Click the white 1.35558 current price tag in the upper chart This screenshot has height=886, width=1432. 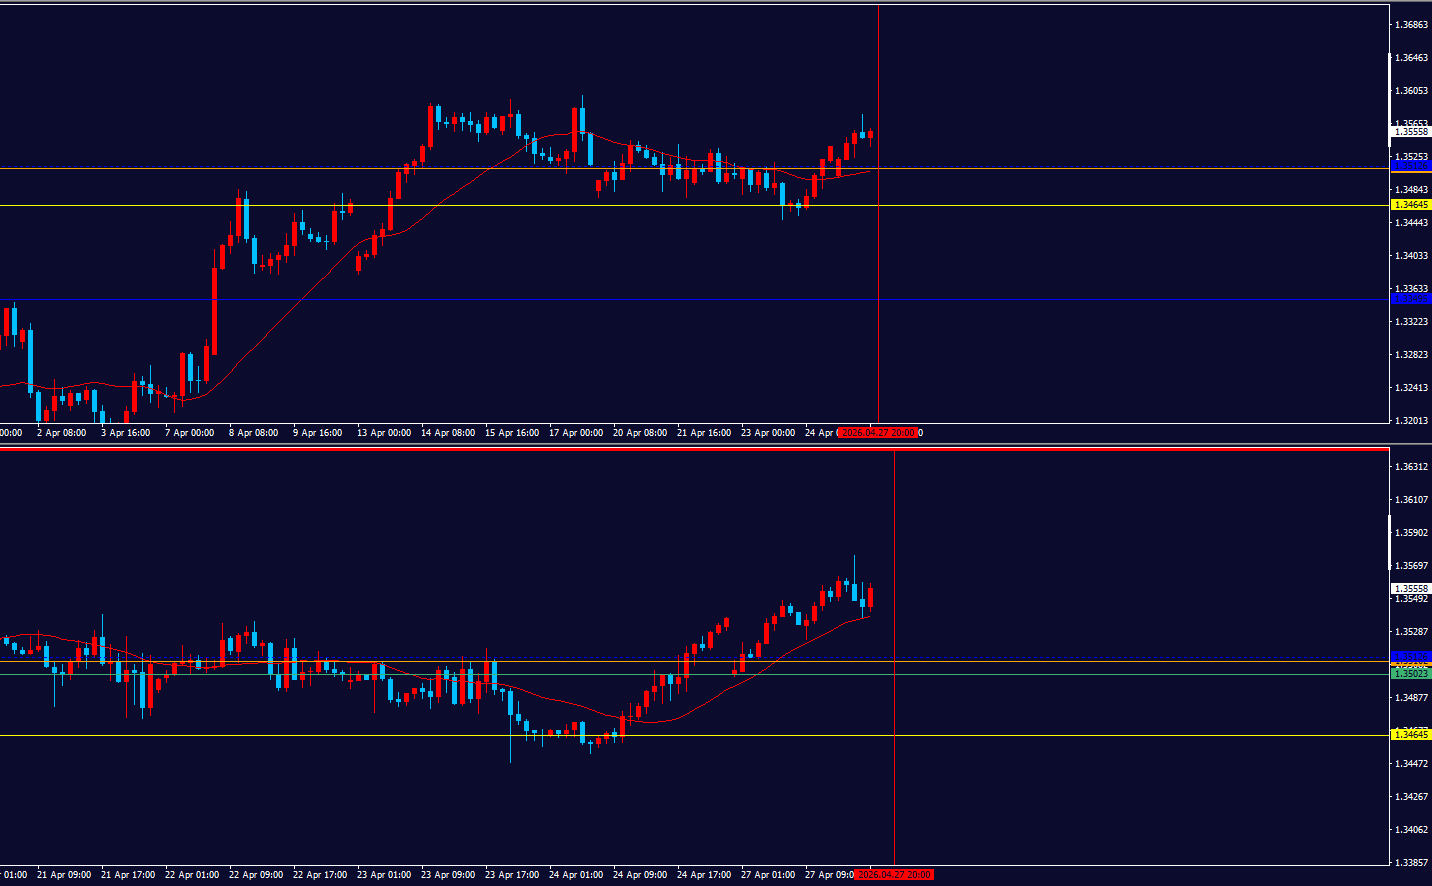pos(1411,132)
